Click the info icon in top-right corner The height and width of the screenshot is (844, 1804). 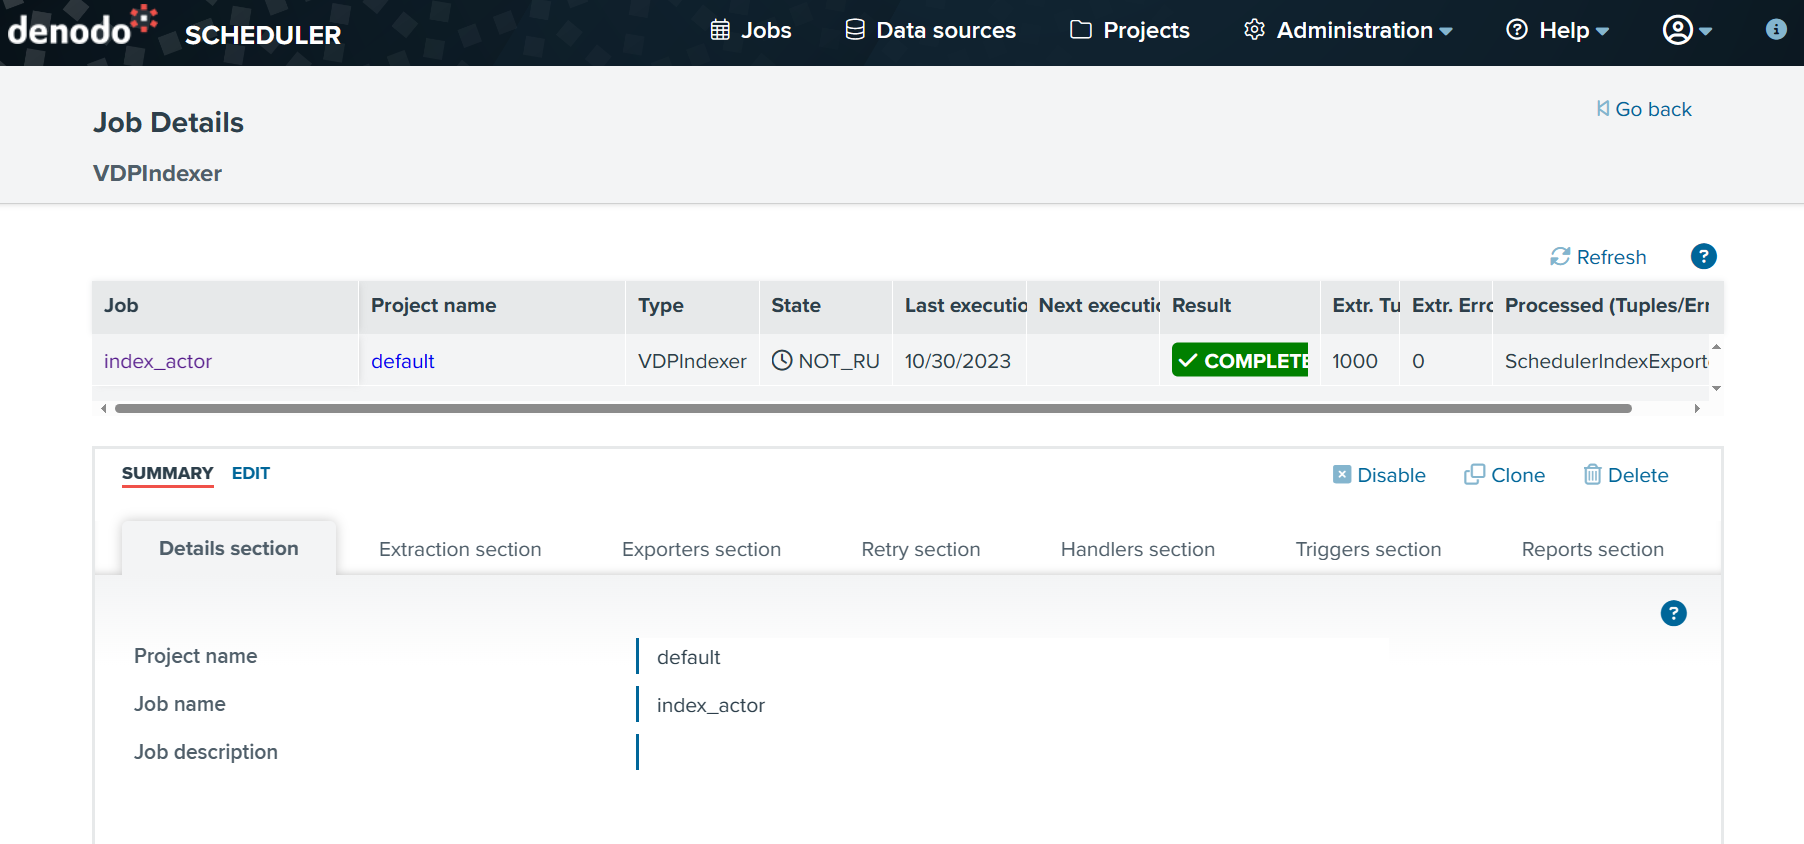(1776, 30)
